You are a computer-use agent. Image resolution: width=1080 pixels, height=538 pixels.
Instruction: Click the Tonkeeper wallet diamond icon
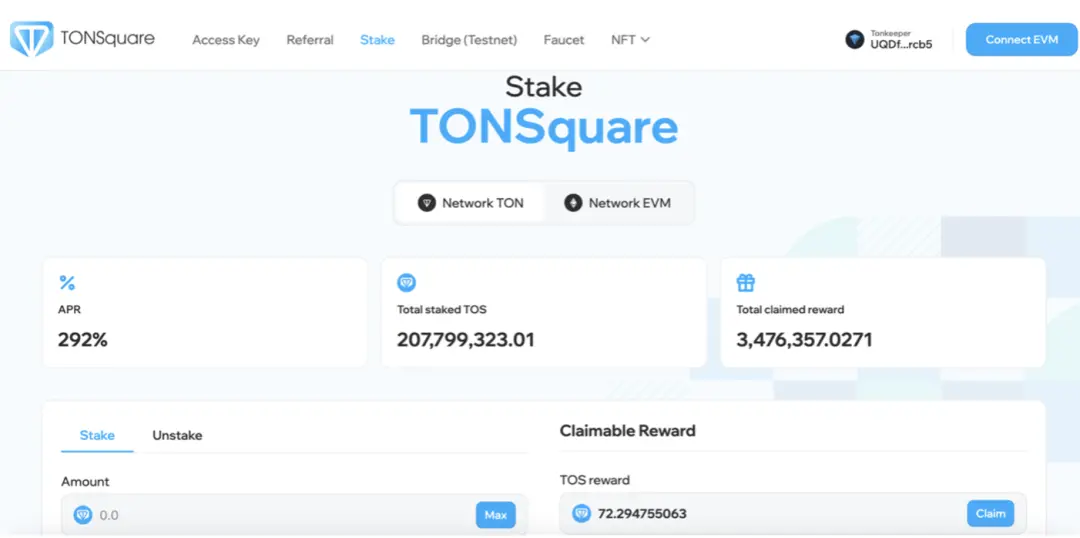pos(855,39)
